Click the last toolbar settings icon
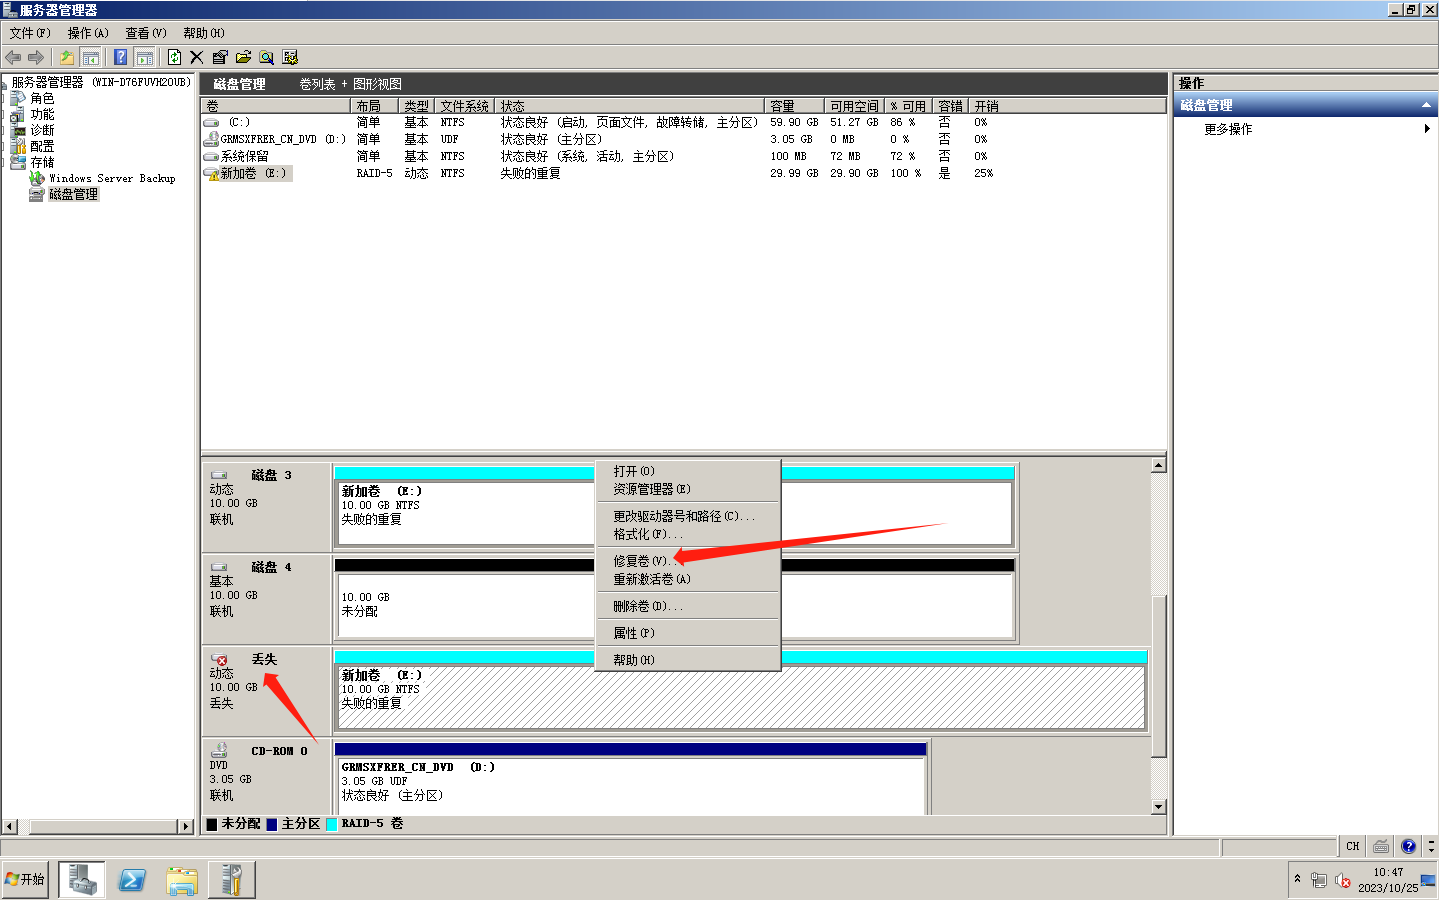 [290, 57]
